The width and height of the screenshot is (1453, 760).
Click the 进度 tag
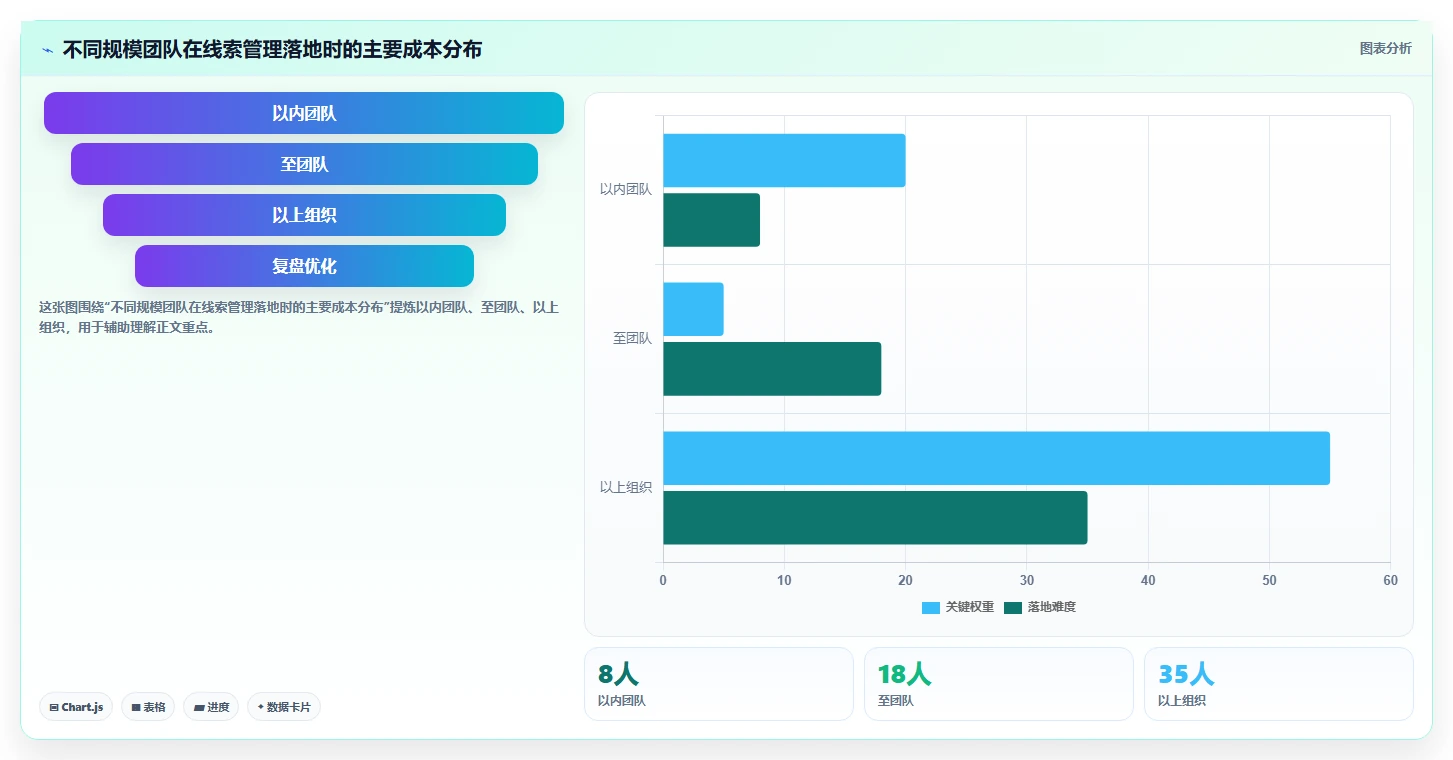211,707
